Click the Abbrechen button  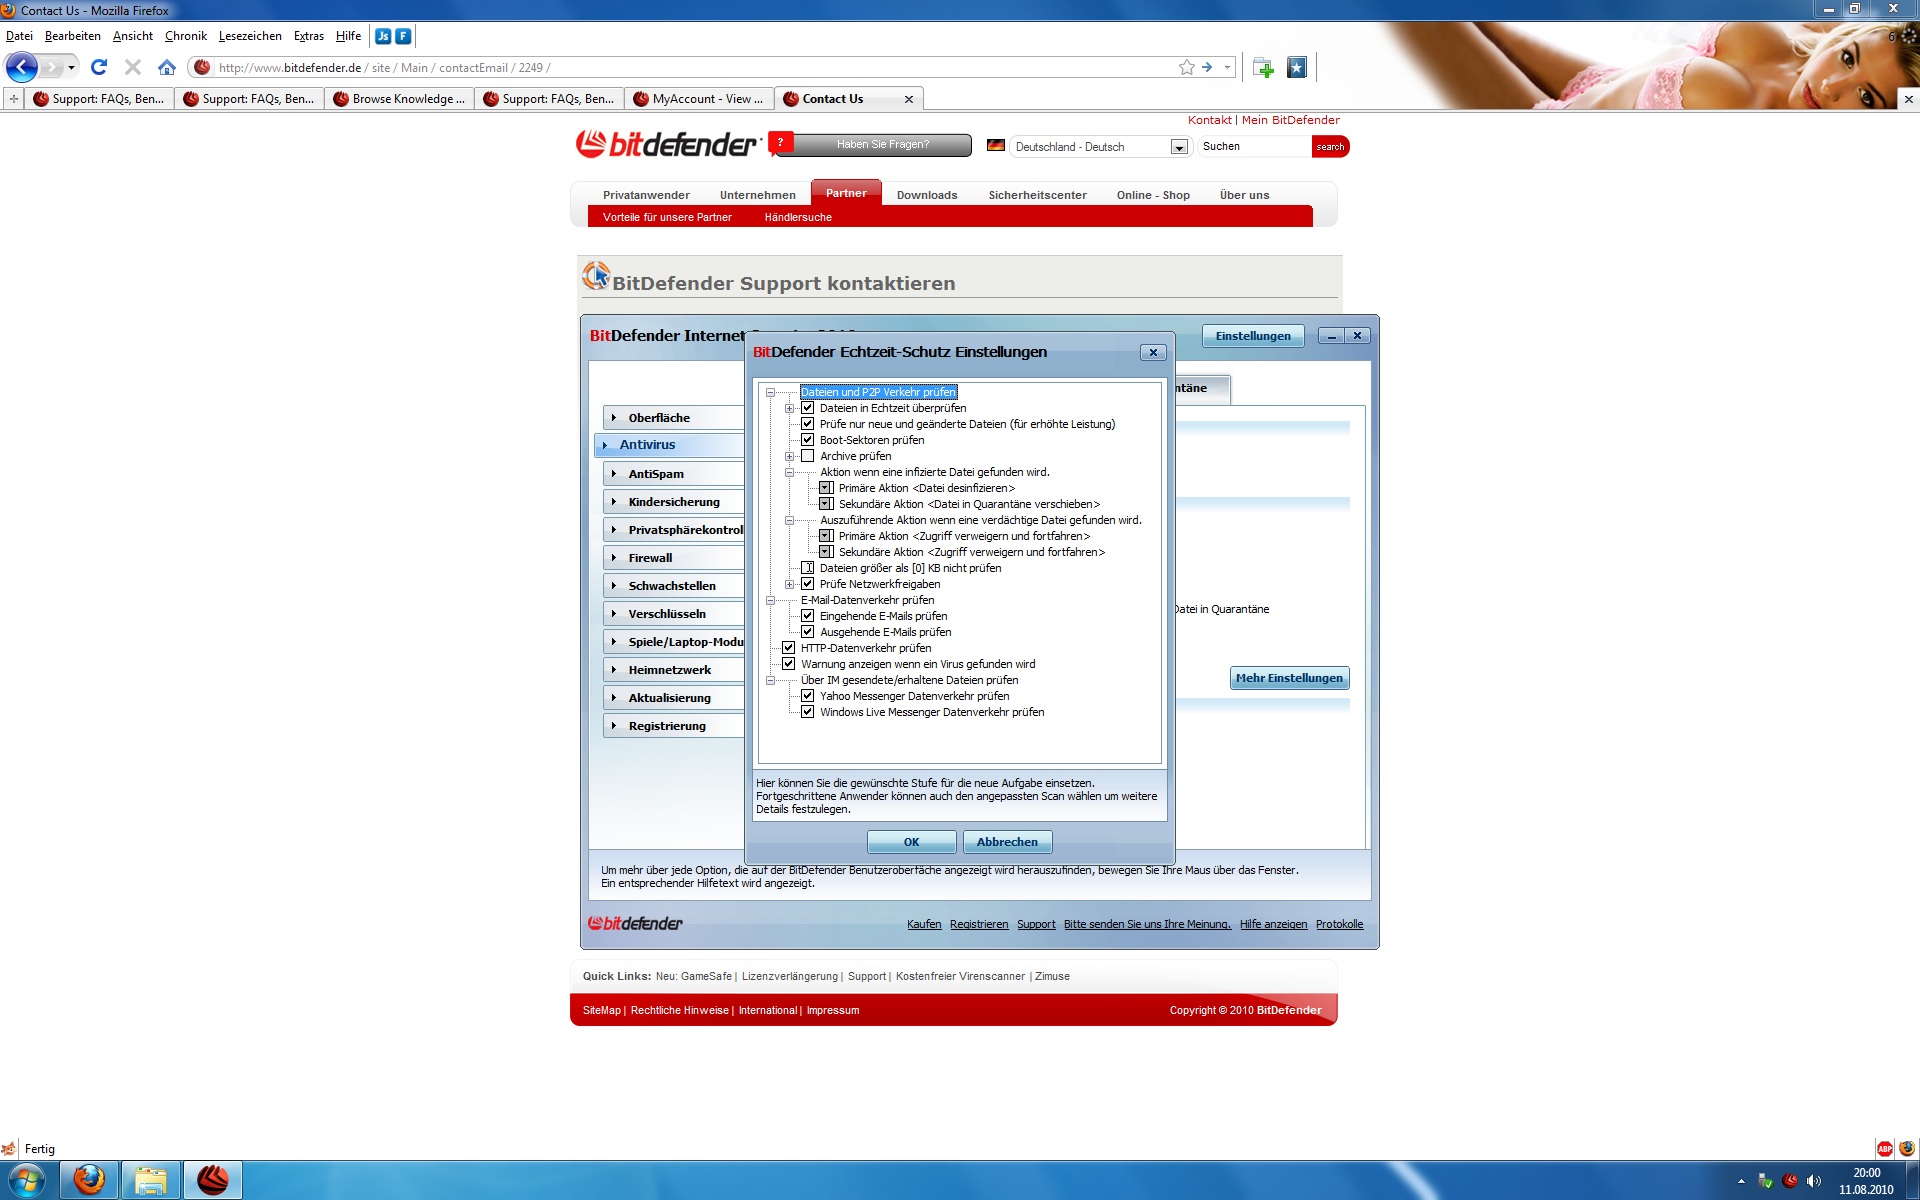(x=1007, y=842)
